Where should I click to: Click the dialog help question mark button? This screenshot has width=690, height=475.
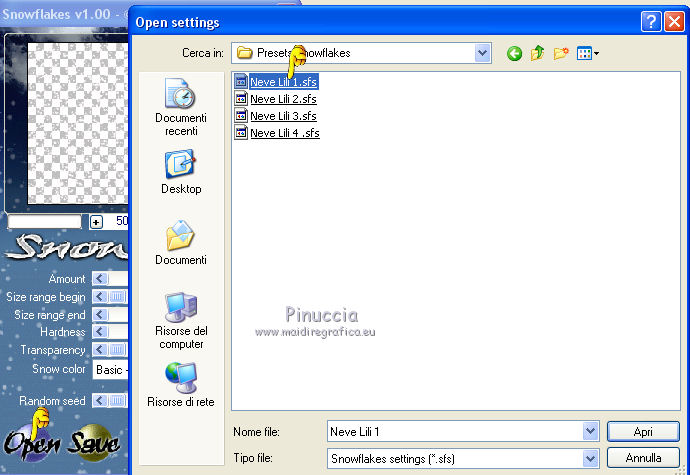tap(651, 22)
